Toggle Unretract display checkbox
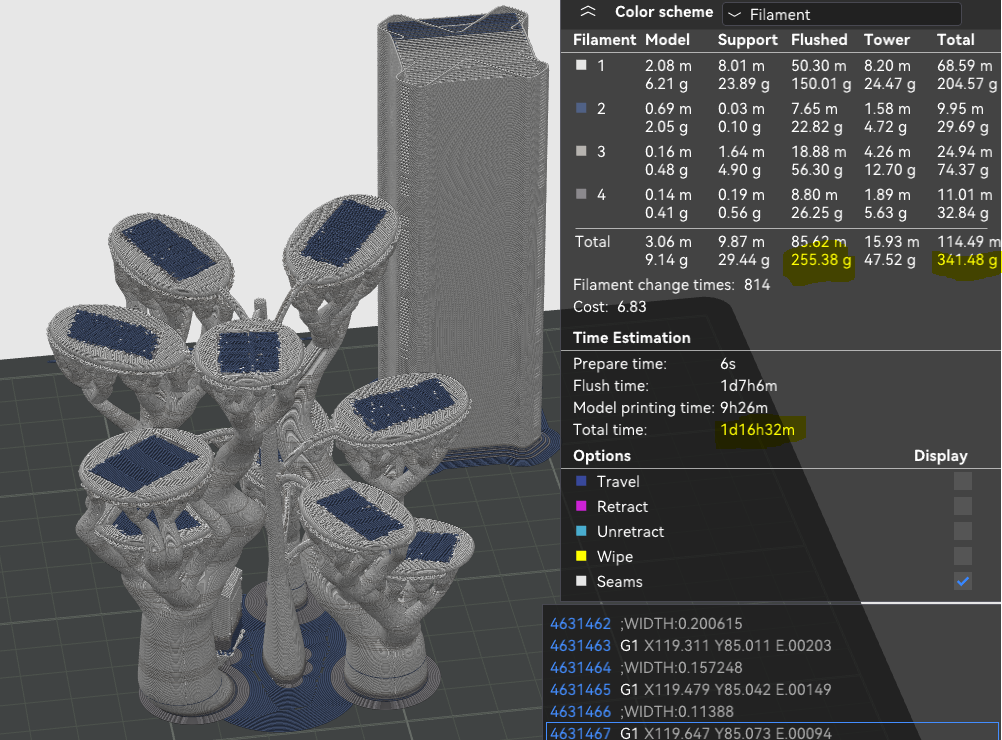This screenshot has width=1002, height=740. point(962,531)
